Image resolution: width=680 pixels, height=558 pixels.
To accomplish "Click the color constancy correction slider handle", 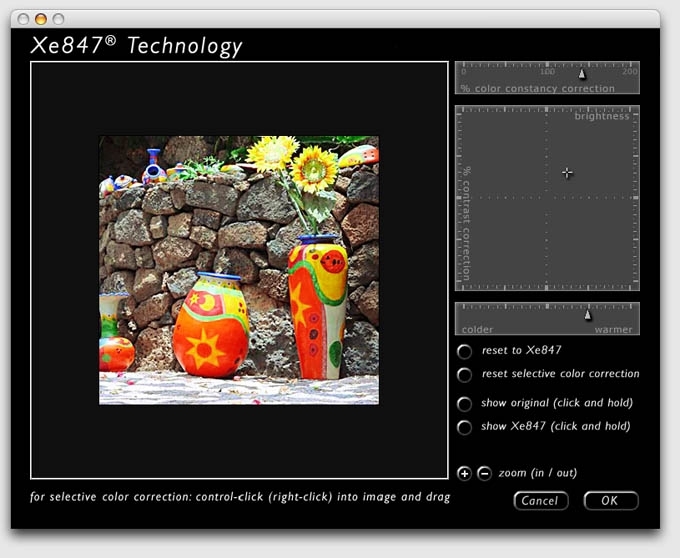I will (582, 75).
